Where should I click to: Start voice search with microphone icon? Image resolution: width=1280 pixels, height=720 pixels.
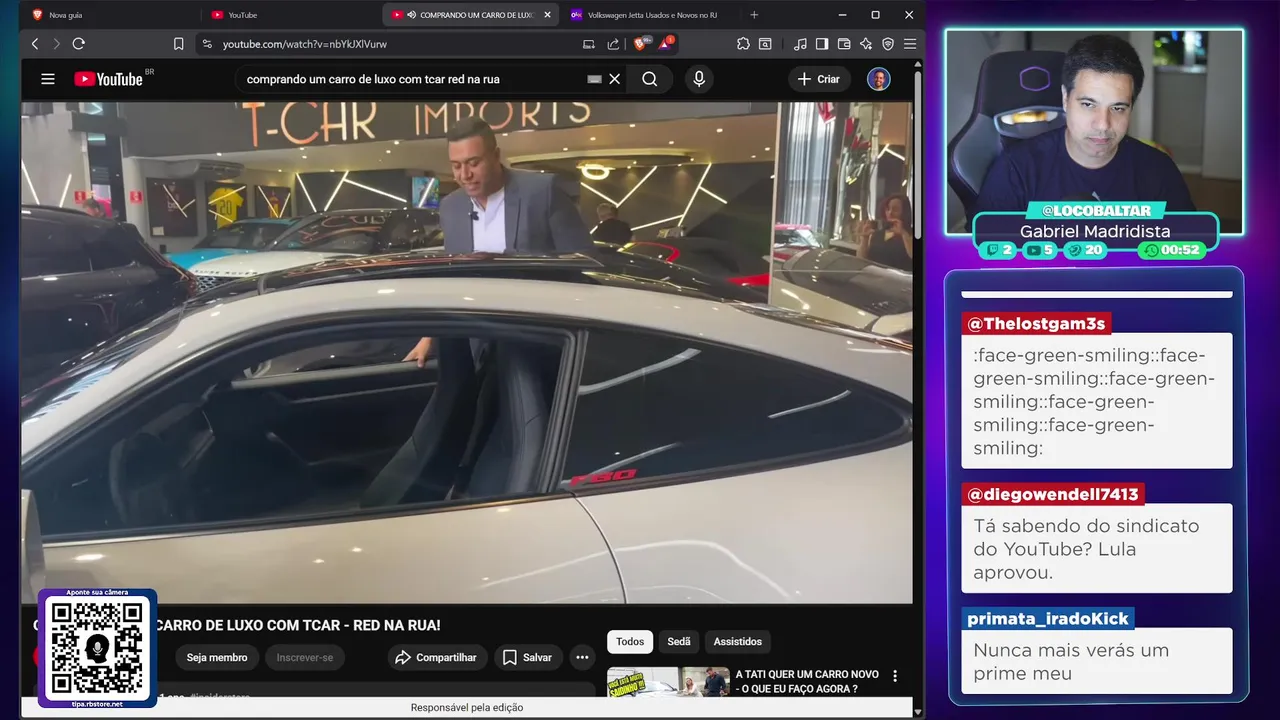(x=699, y=79)
